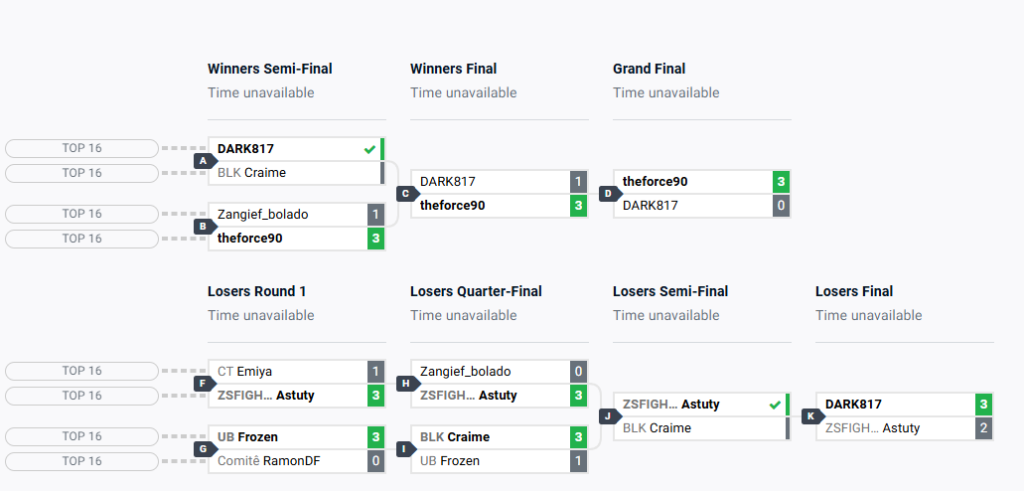Open match J in Losers Semi-Final
This screenshot has height=491, width=1024.
[608, 416]
